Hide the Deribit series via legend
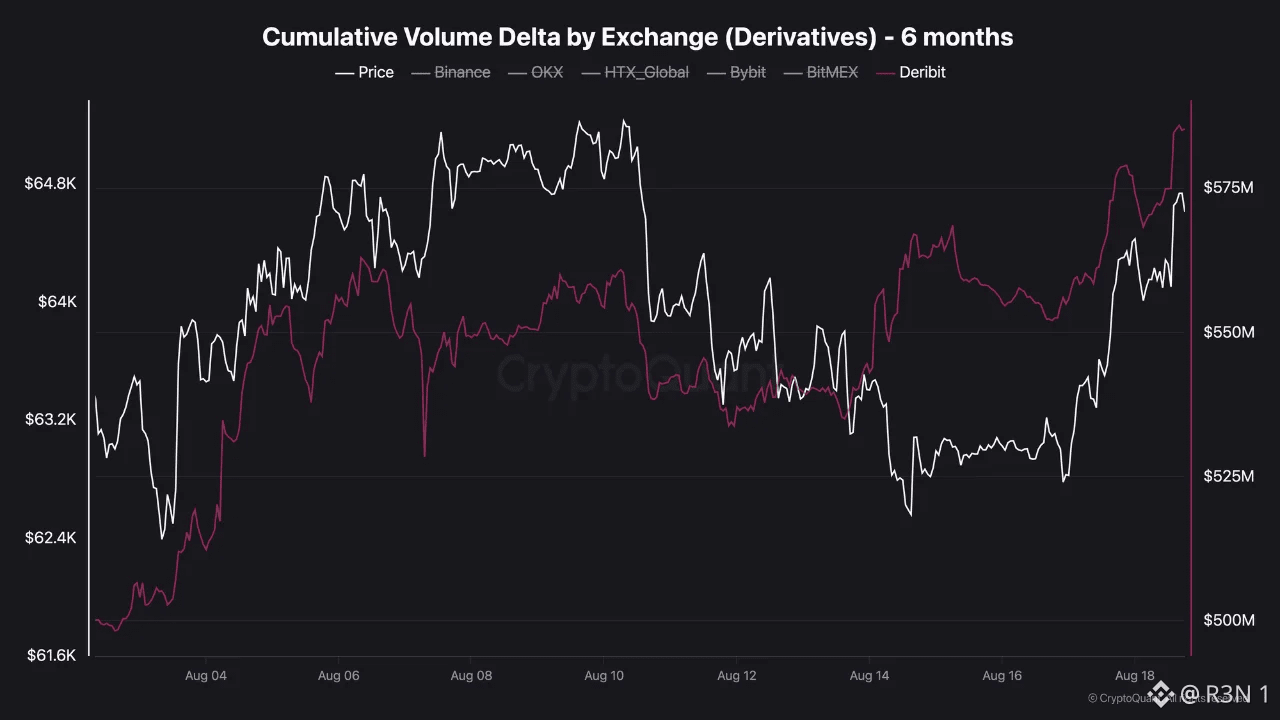The image size is (1280, 720). tap(910, 72)
